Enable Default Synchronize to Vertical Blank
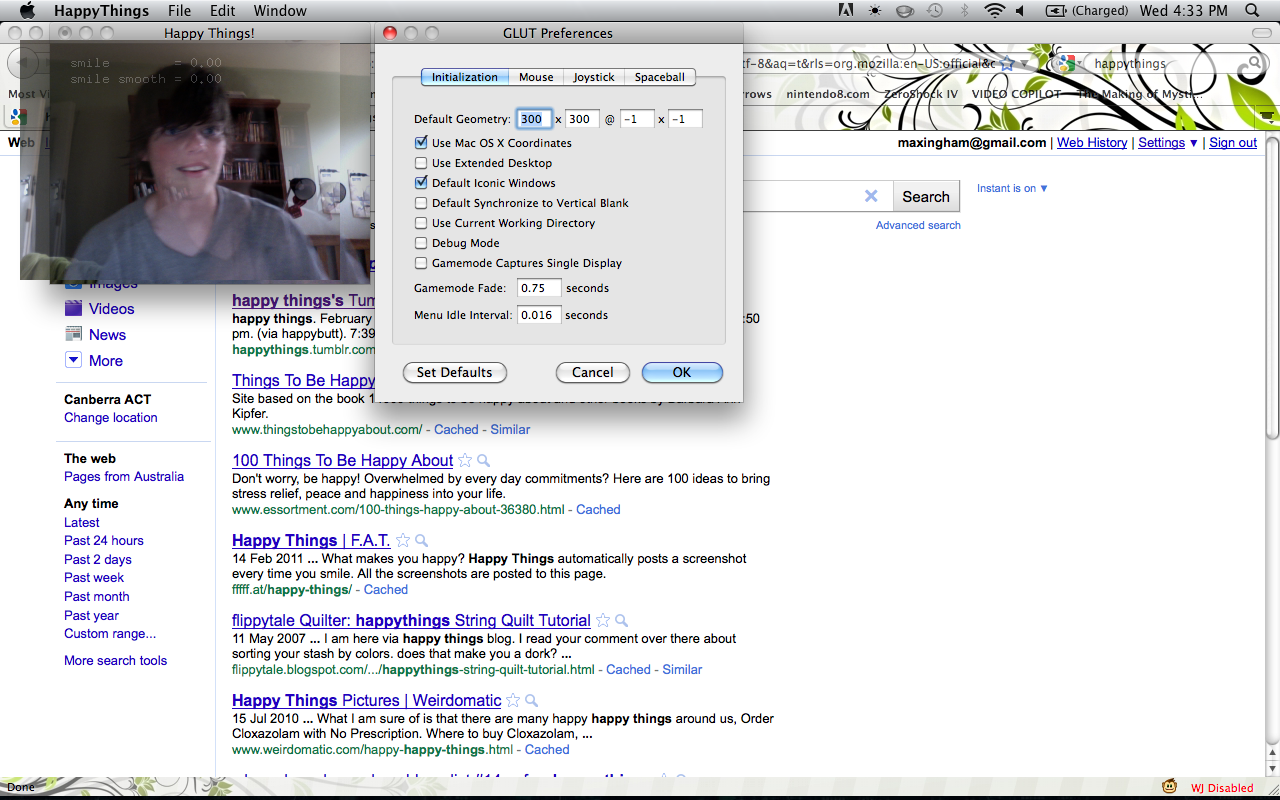The image size is (1280, 800). 421,203
